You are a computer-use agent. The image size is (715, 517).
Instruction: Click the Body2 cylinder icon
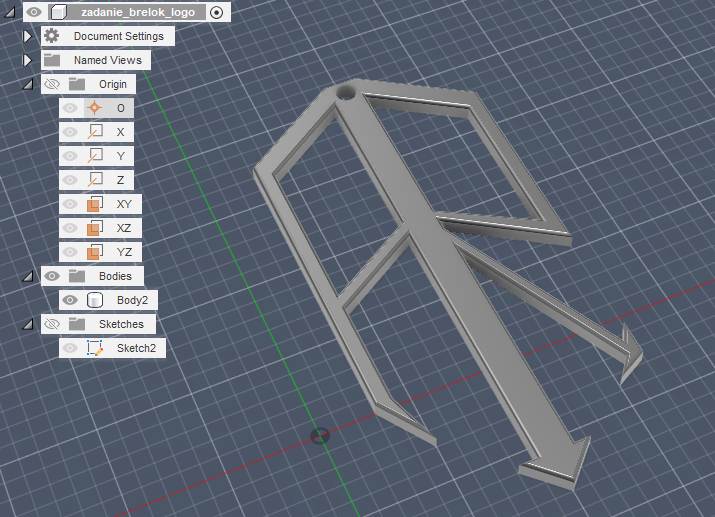pyautogui.click(x=95, y=300)
